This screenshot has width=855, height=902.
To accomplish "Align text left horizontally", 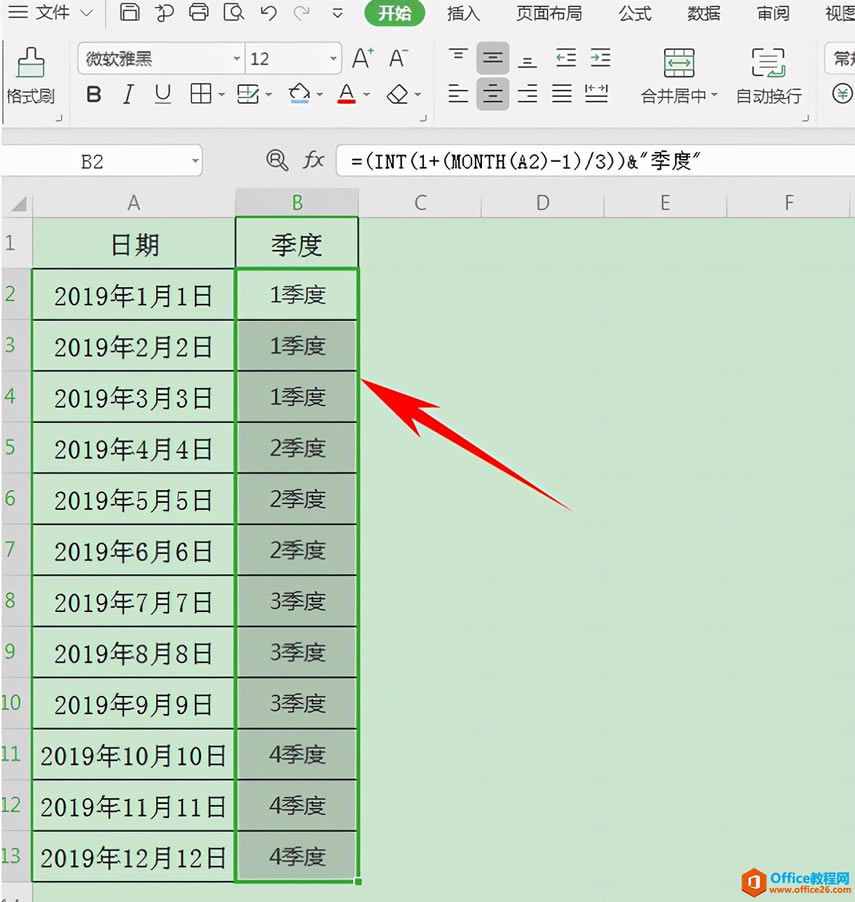I will [x=458, y=93].
